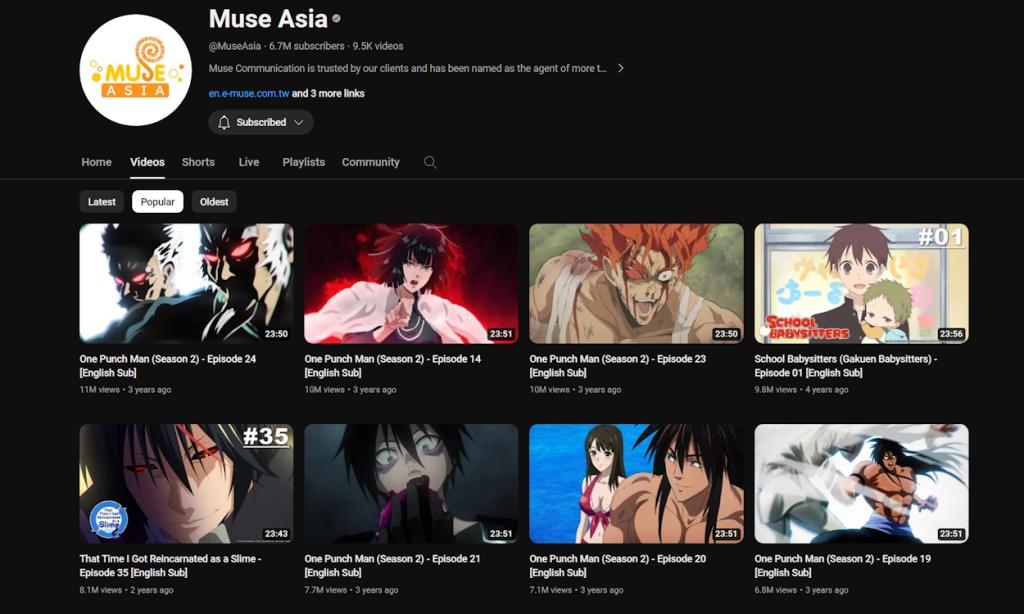Open the Subscribed dropdown menu
This screenshot has height=614, width=1024.
(x=298, y=122)
